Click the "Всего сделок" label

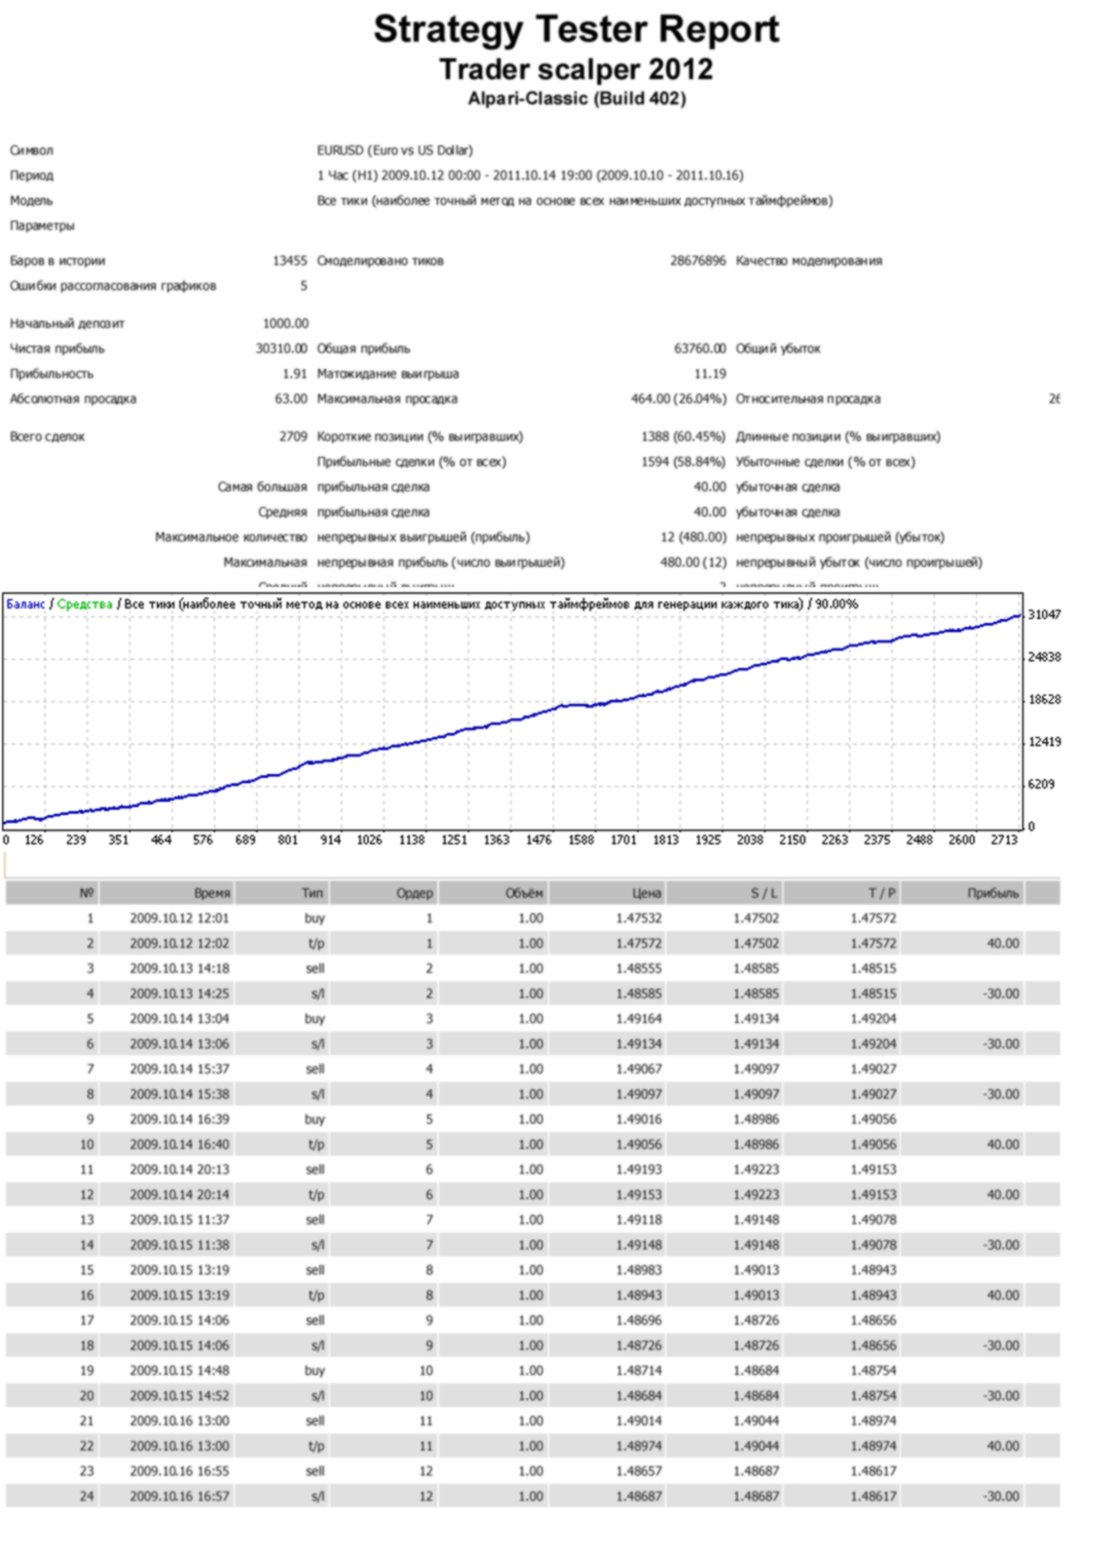pyautogui.click(x=47, y=437)
